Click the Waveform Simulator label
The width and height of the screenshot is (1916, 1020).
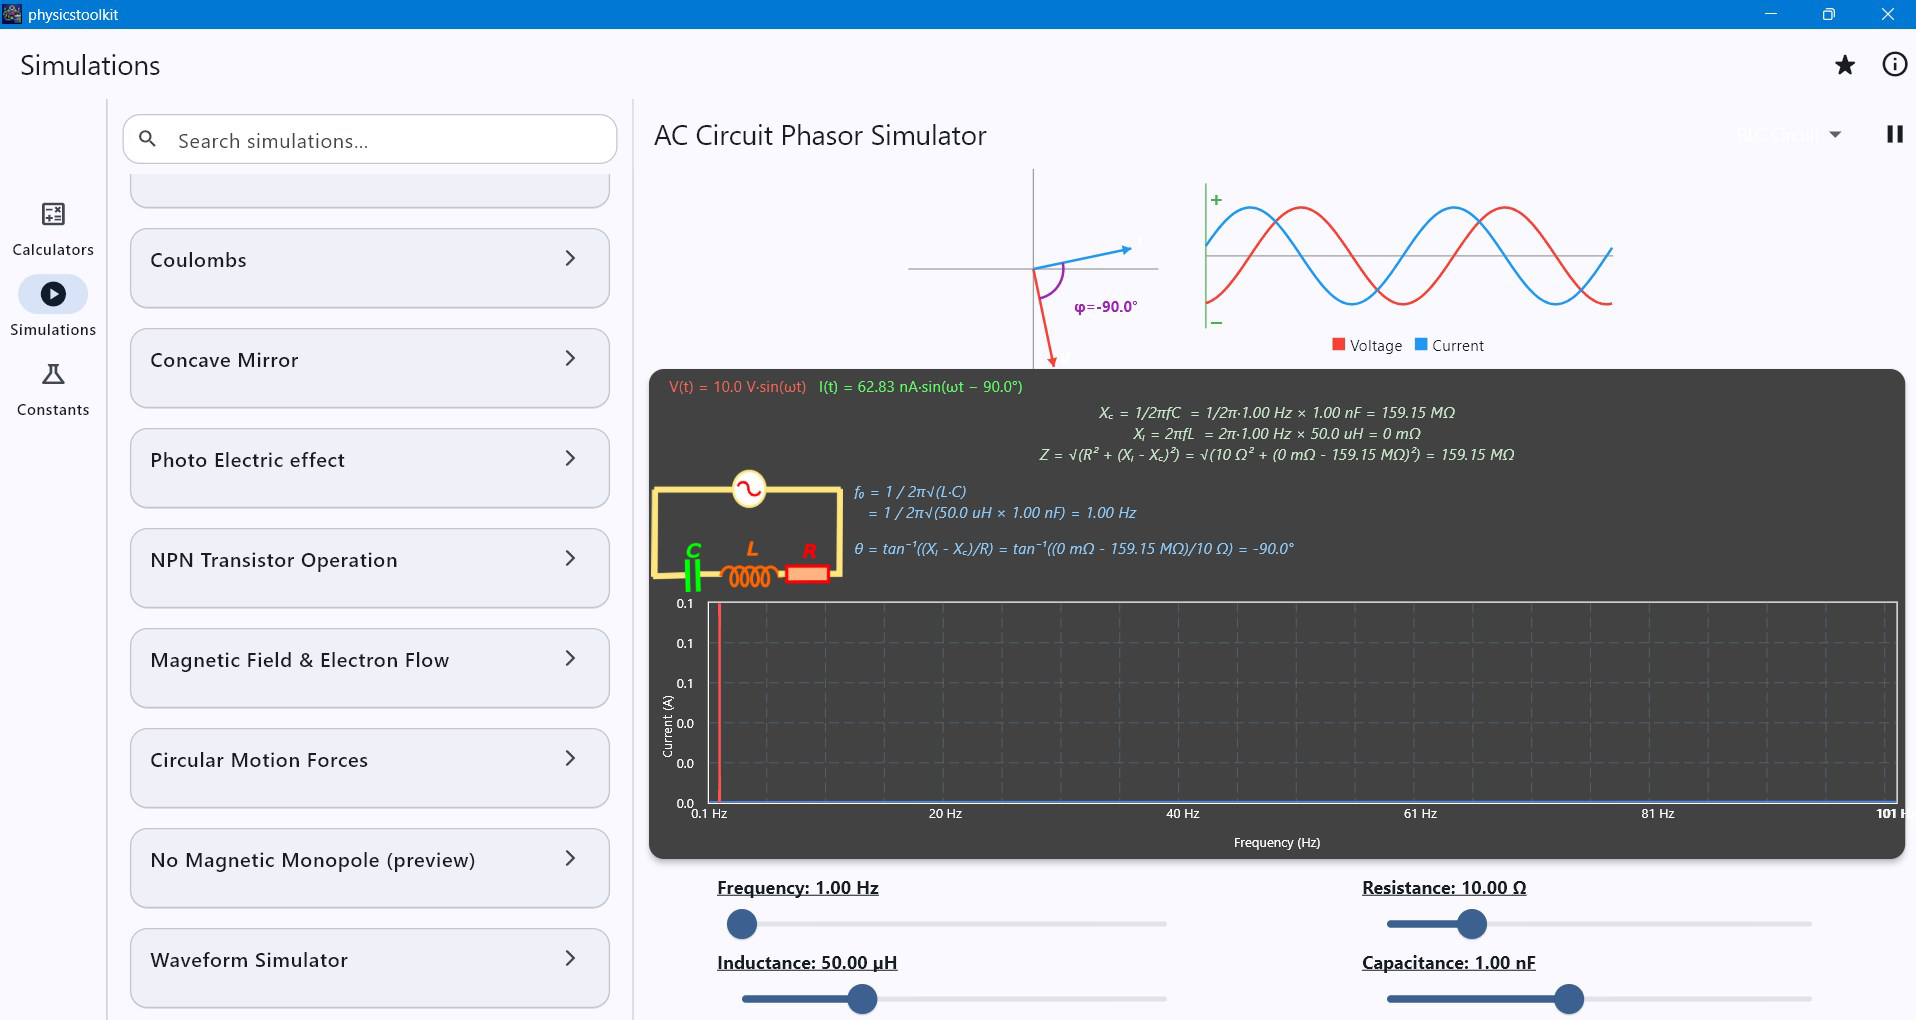[x=249, y=960]
